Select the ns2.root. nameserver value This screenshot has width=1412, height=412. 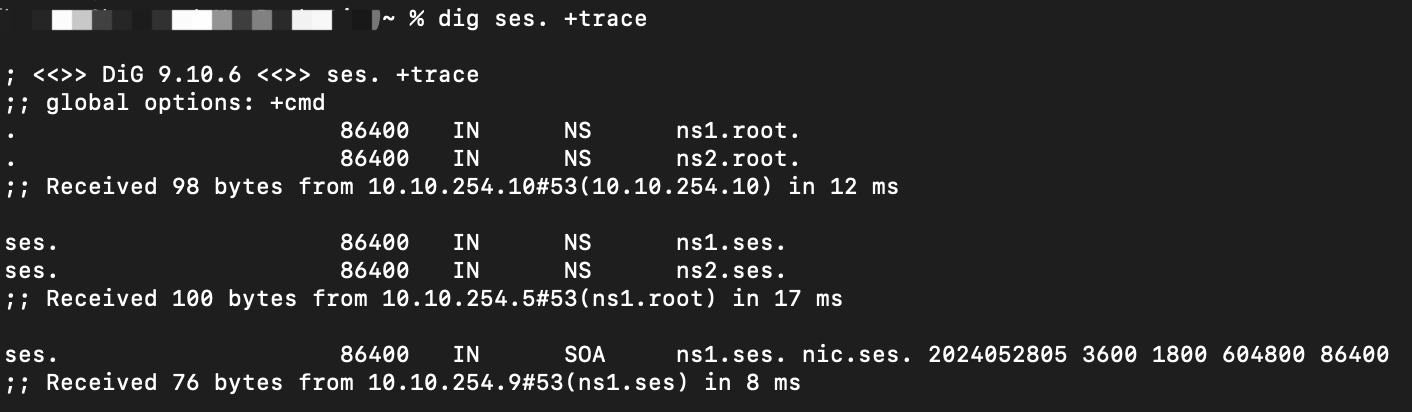click(x=738, y=159)
